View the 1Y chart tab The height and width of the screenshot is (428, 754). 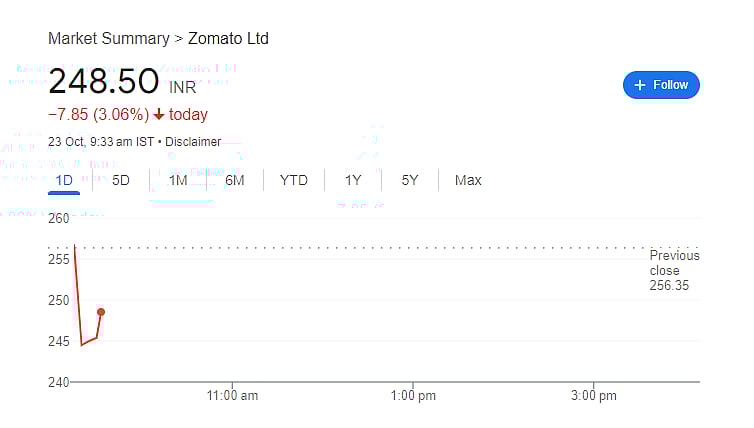point(353,180)
